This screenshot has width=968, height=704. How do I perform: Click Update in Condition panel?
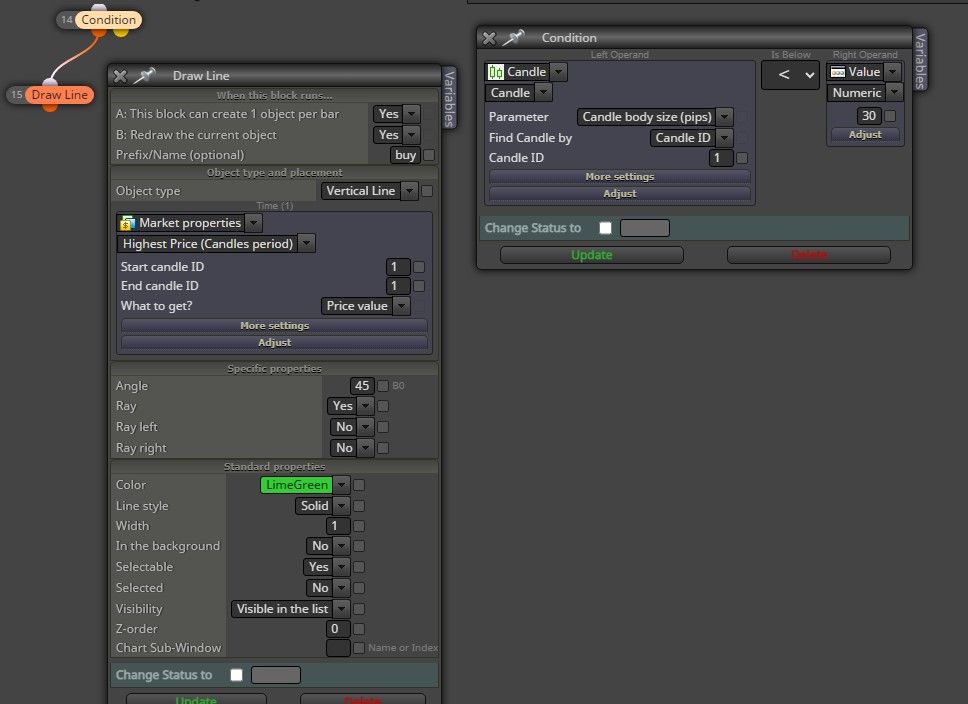(591, 255)
